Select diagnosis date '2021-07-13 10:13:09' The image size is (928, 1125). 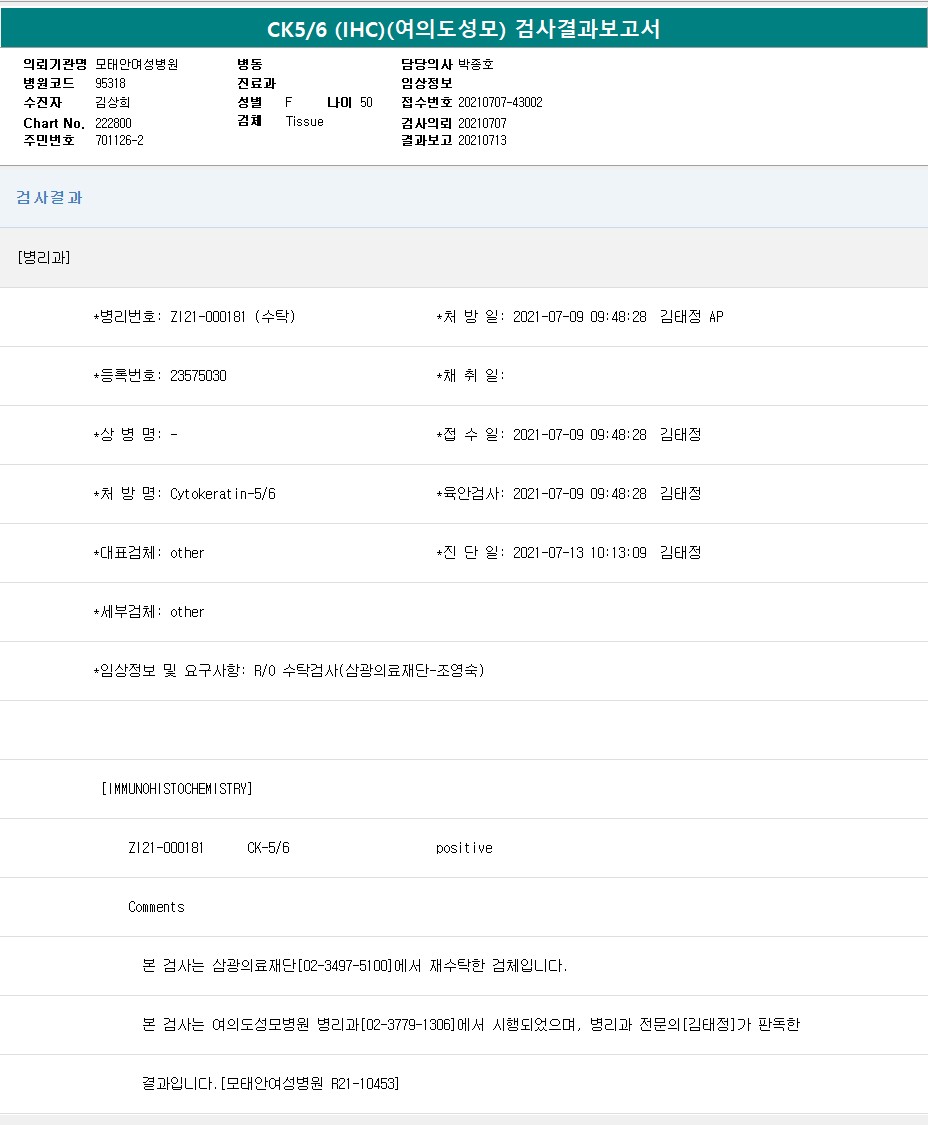579,553
